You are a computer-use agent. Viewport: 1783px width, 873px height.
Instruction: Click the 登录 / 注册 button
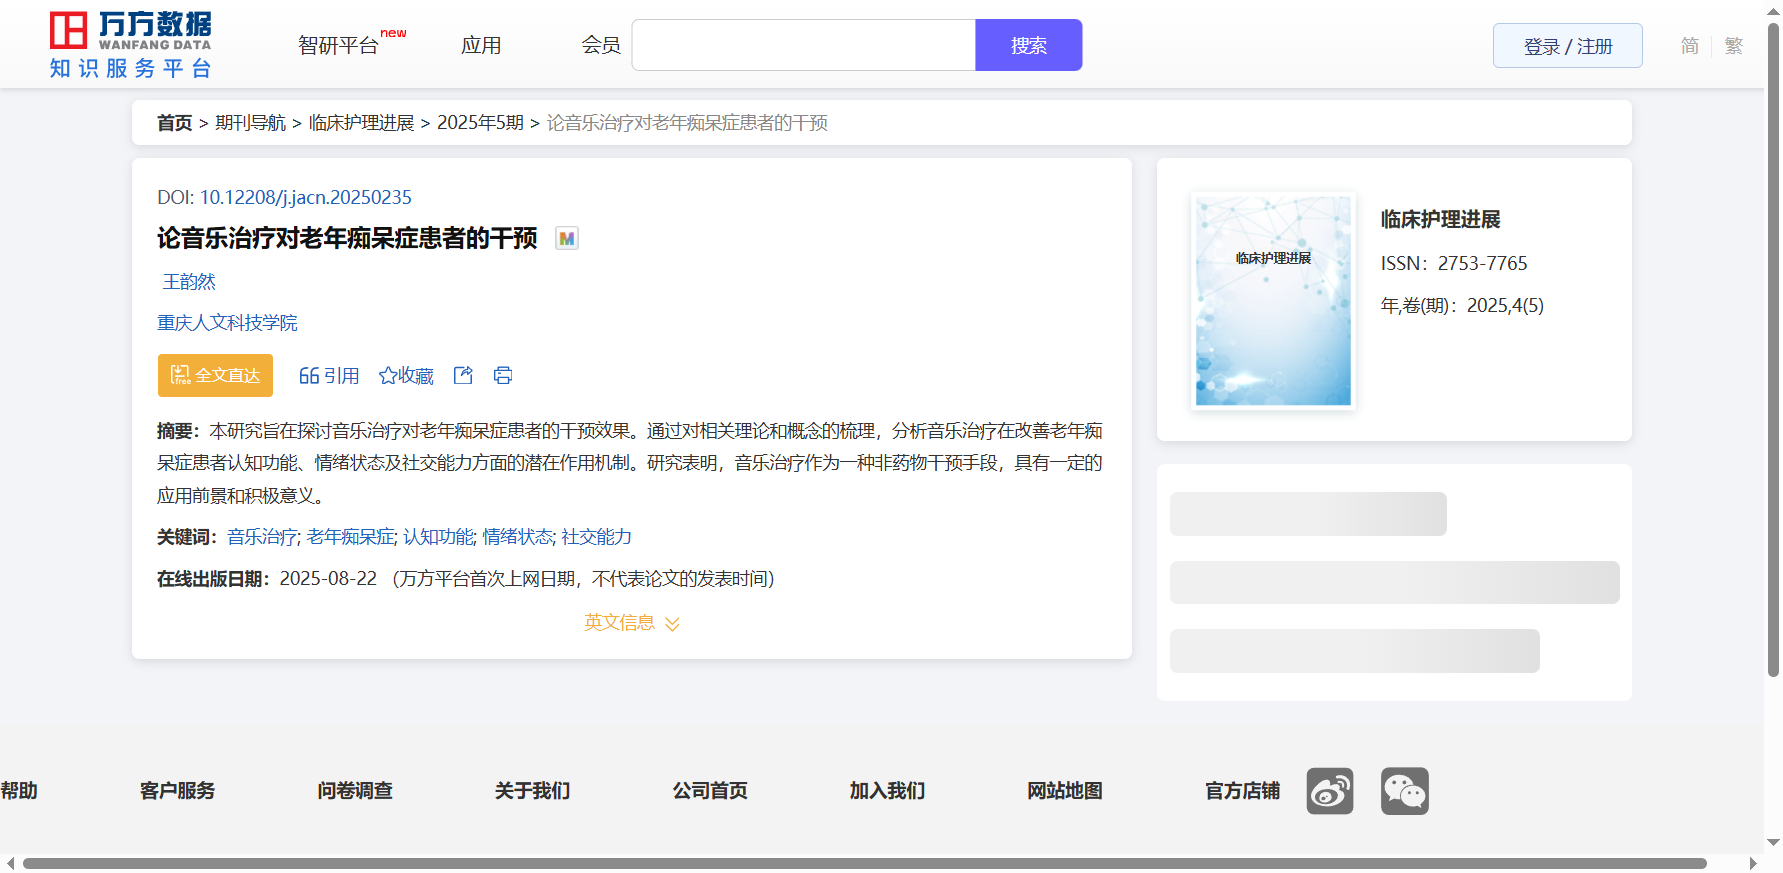(x=1568, y=46)
